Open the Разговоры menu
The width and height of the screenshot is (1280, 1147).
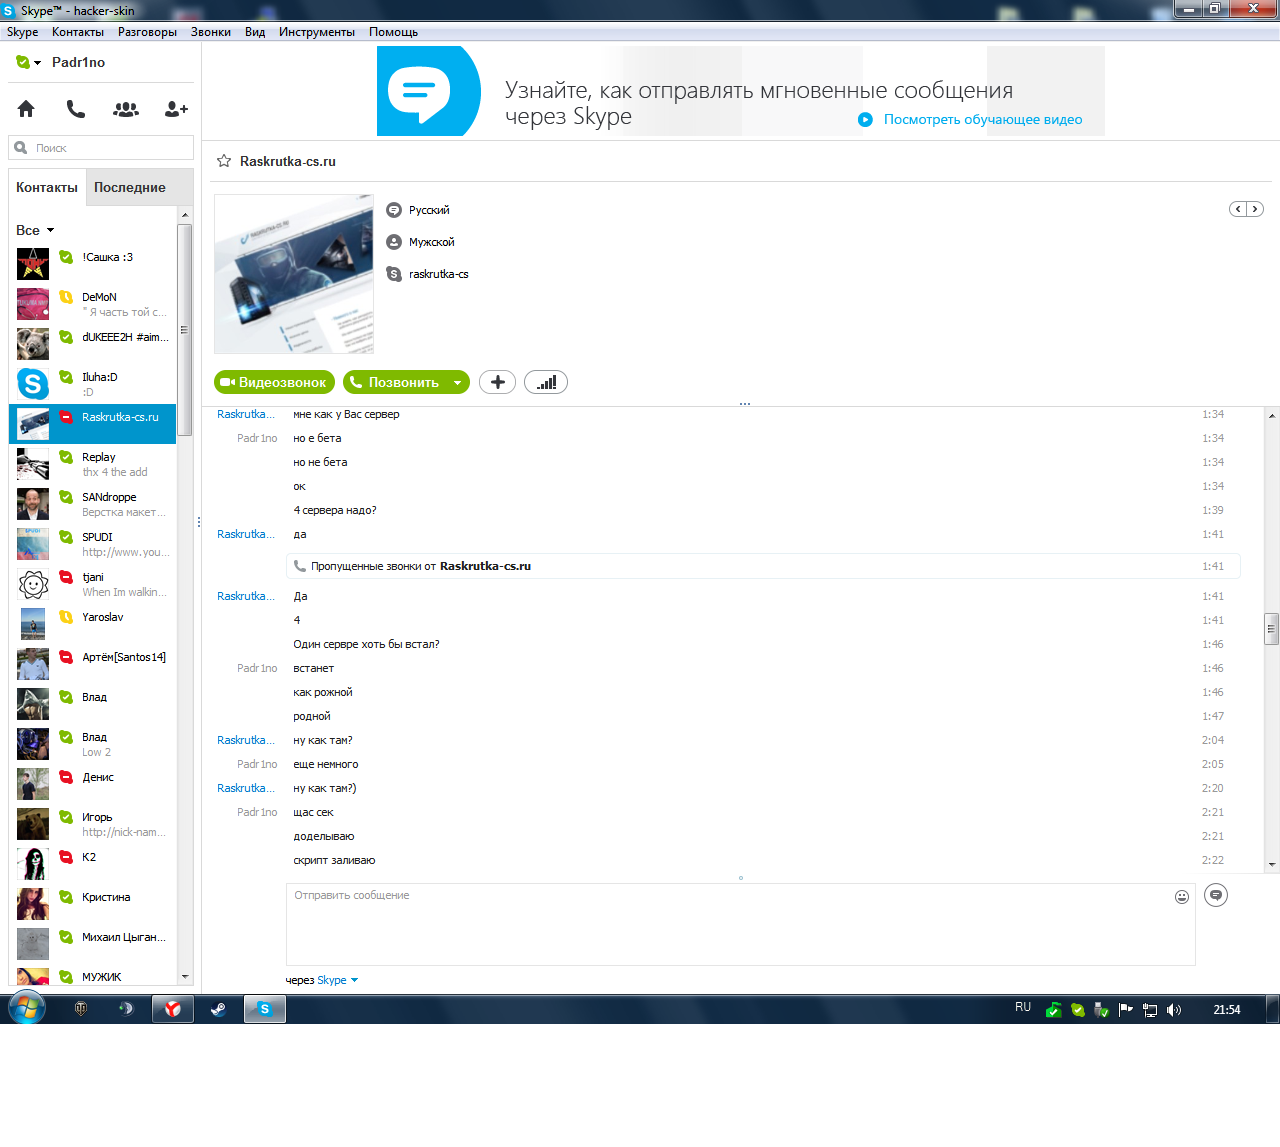click(x=147, y=32)
